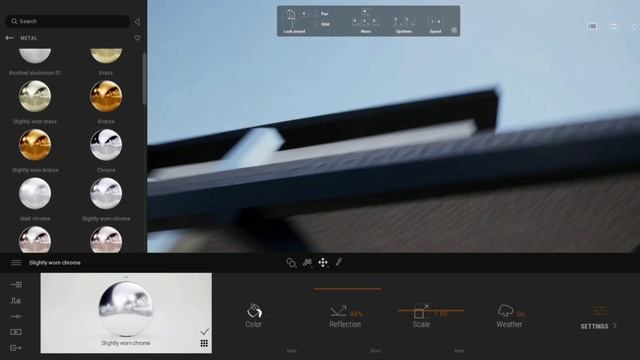The height and width of the screenshot is (360, 640).
Task: Open the grid icon in material preview
Action: click(204, 343)
